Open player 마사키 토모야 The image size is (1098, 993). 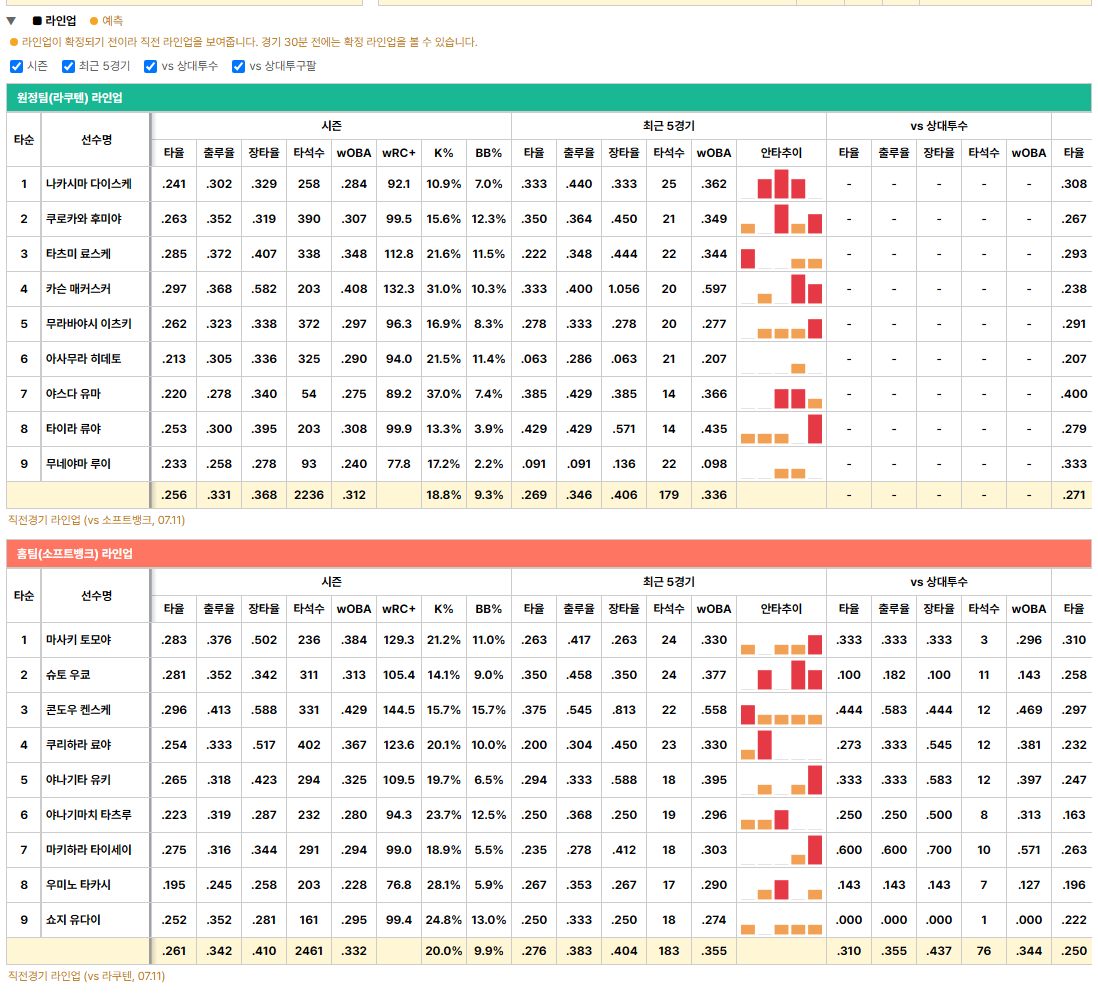pyautogui.click(x=78, y=640)
